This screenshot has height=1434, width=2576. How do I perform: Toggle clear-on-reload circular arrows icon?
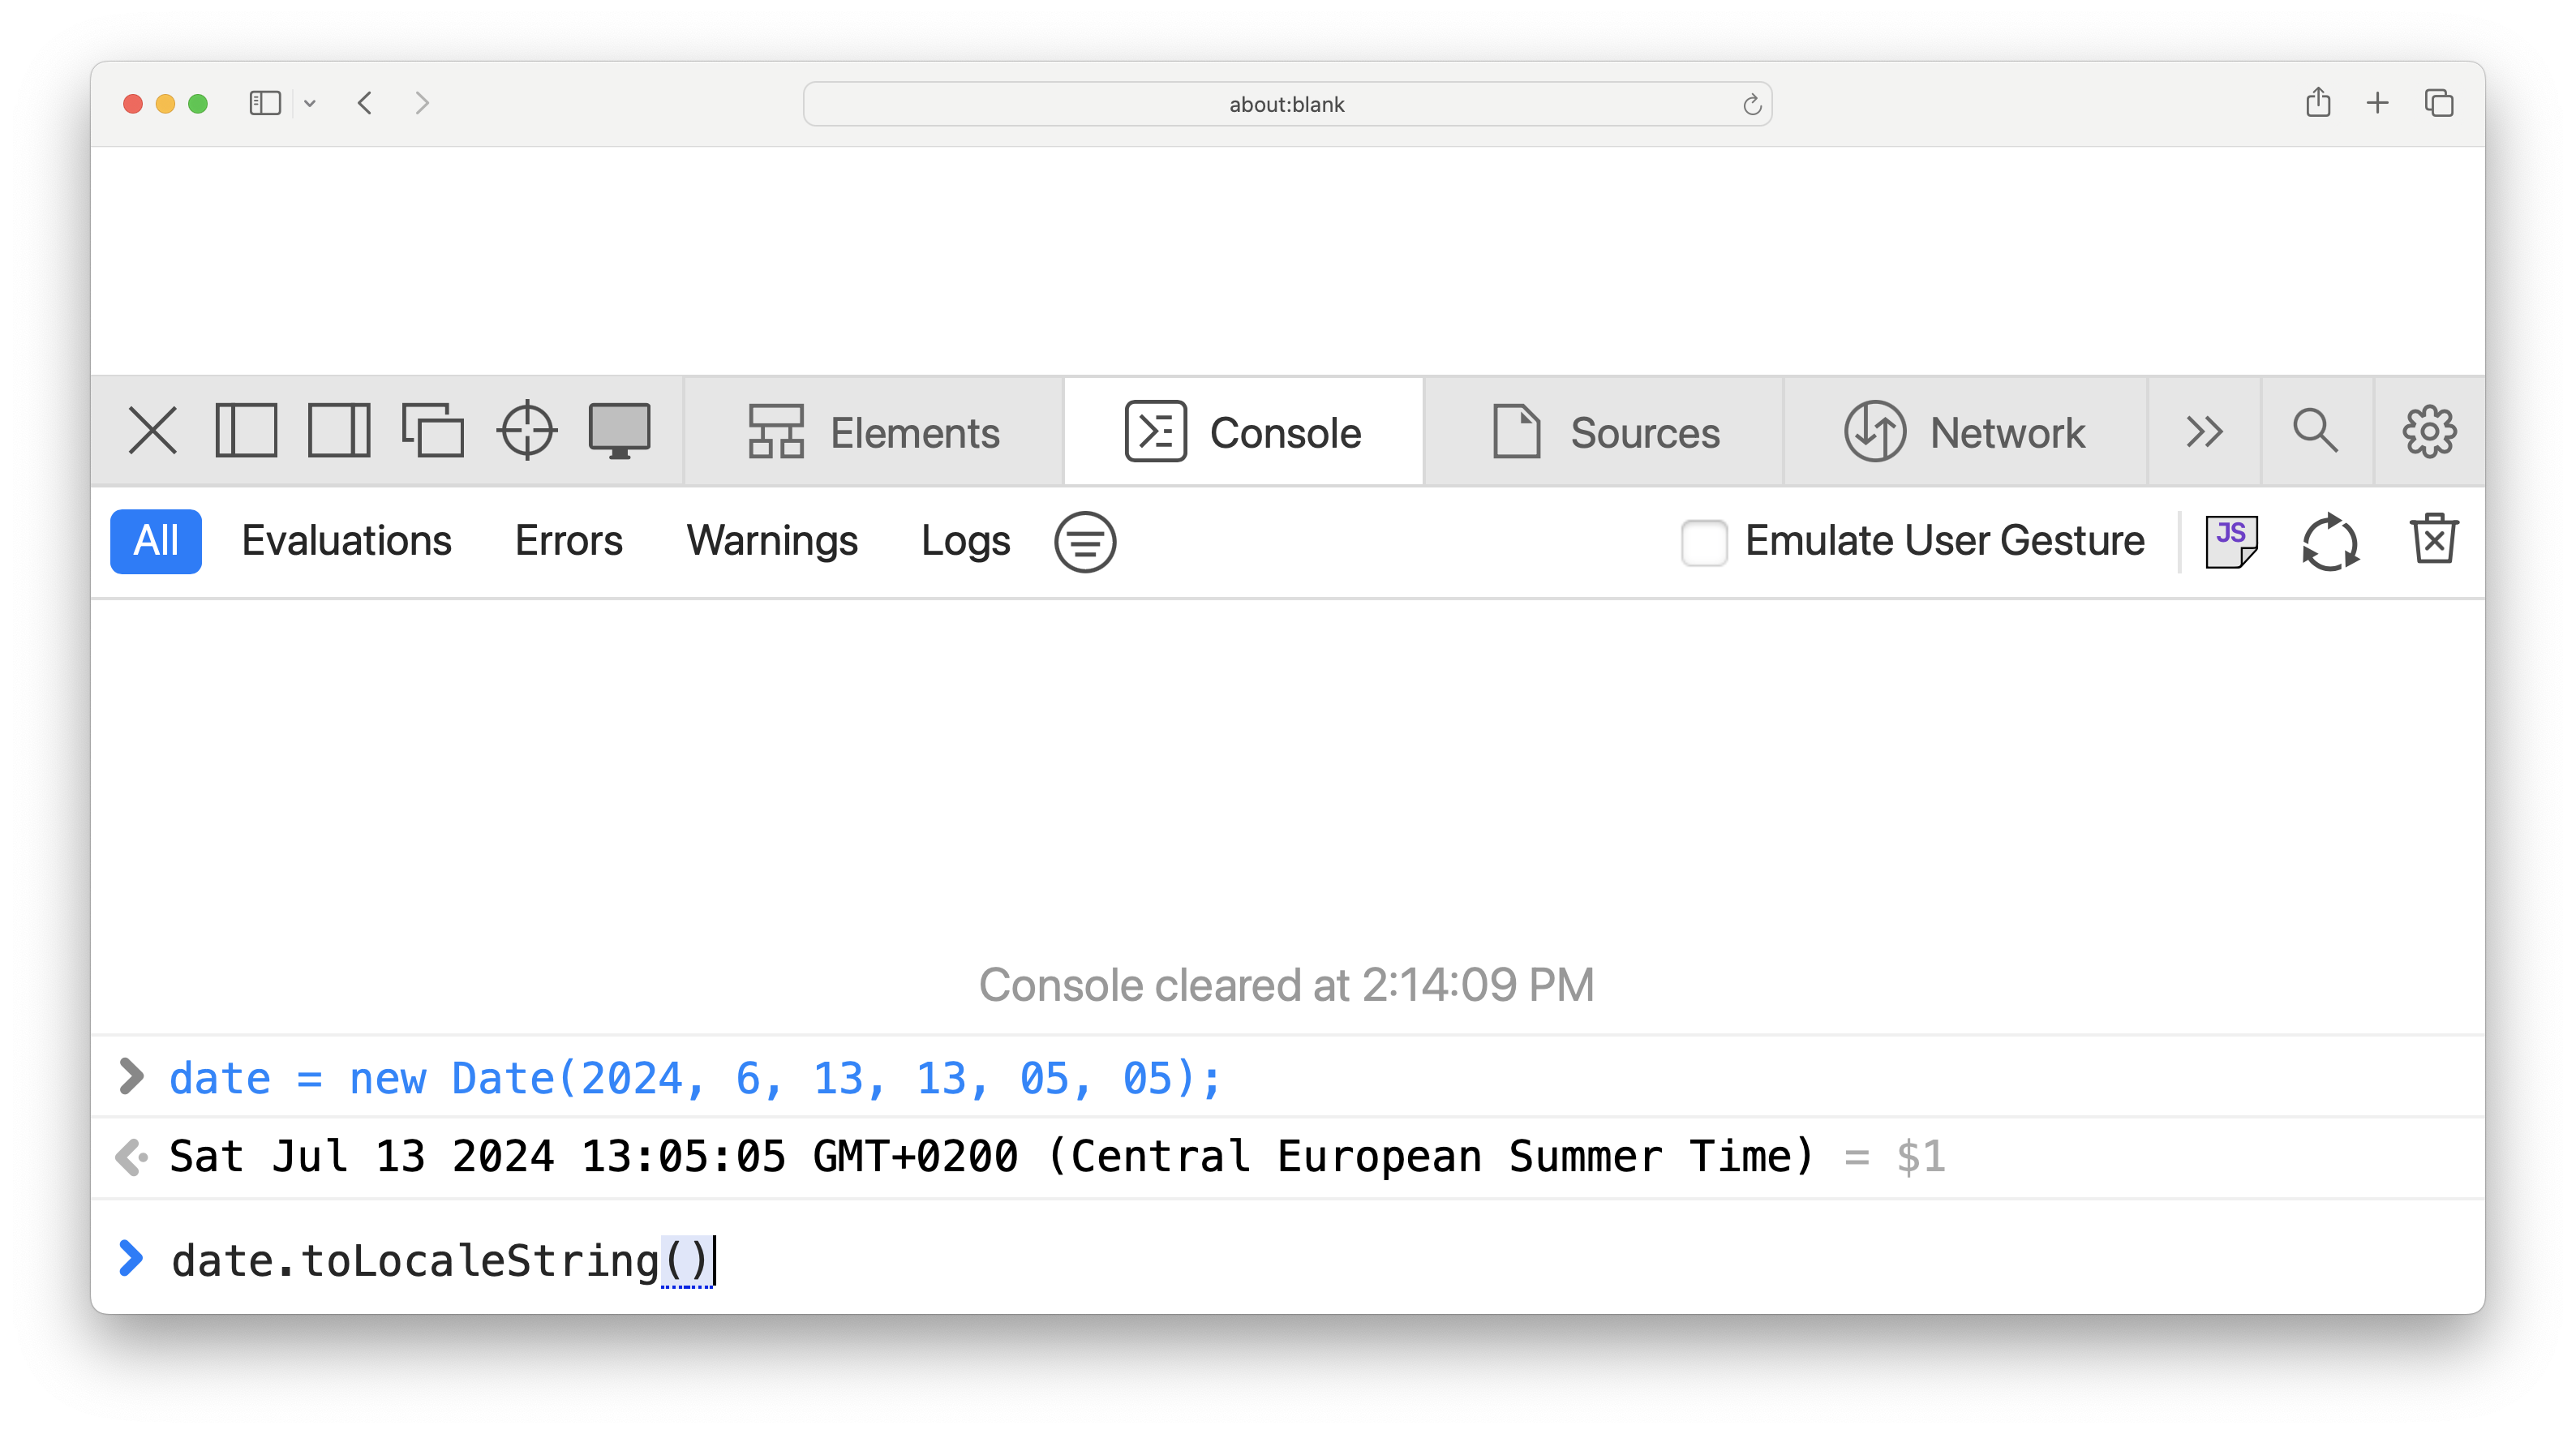click(2330, 541)
